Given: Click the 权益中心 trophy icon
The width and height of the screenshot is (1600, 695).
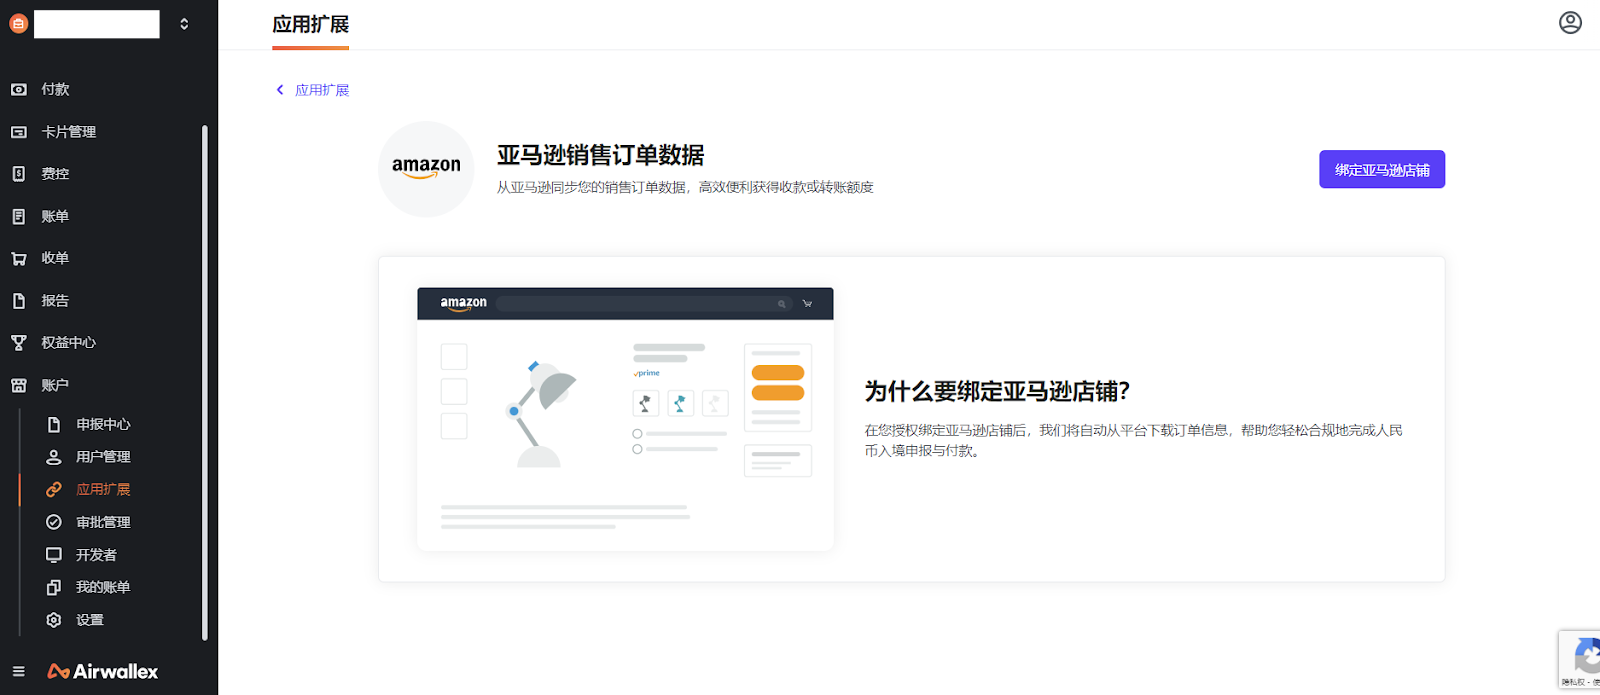Looking at the screenshot, I should [18, 343].
